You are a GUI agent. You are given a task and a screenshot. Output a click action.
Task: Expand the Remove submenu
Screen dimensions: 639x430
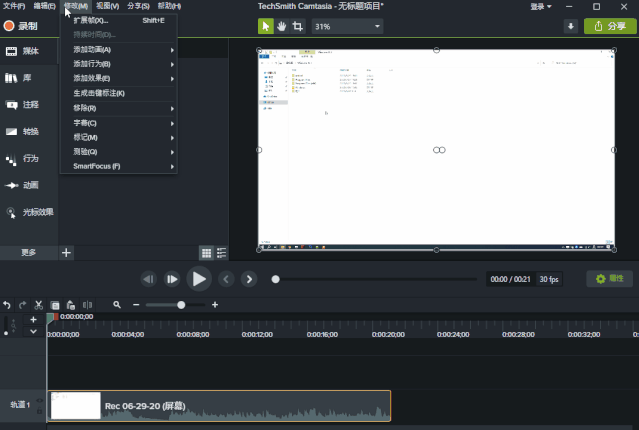[x=119, y=108]
